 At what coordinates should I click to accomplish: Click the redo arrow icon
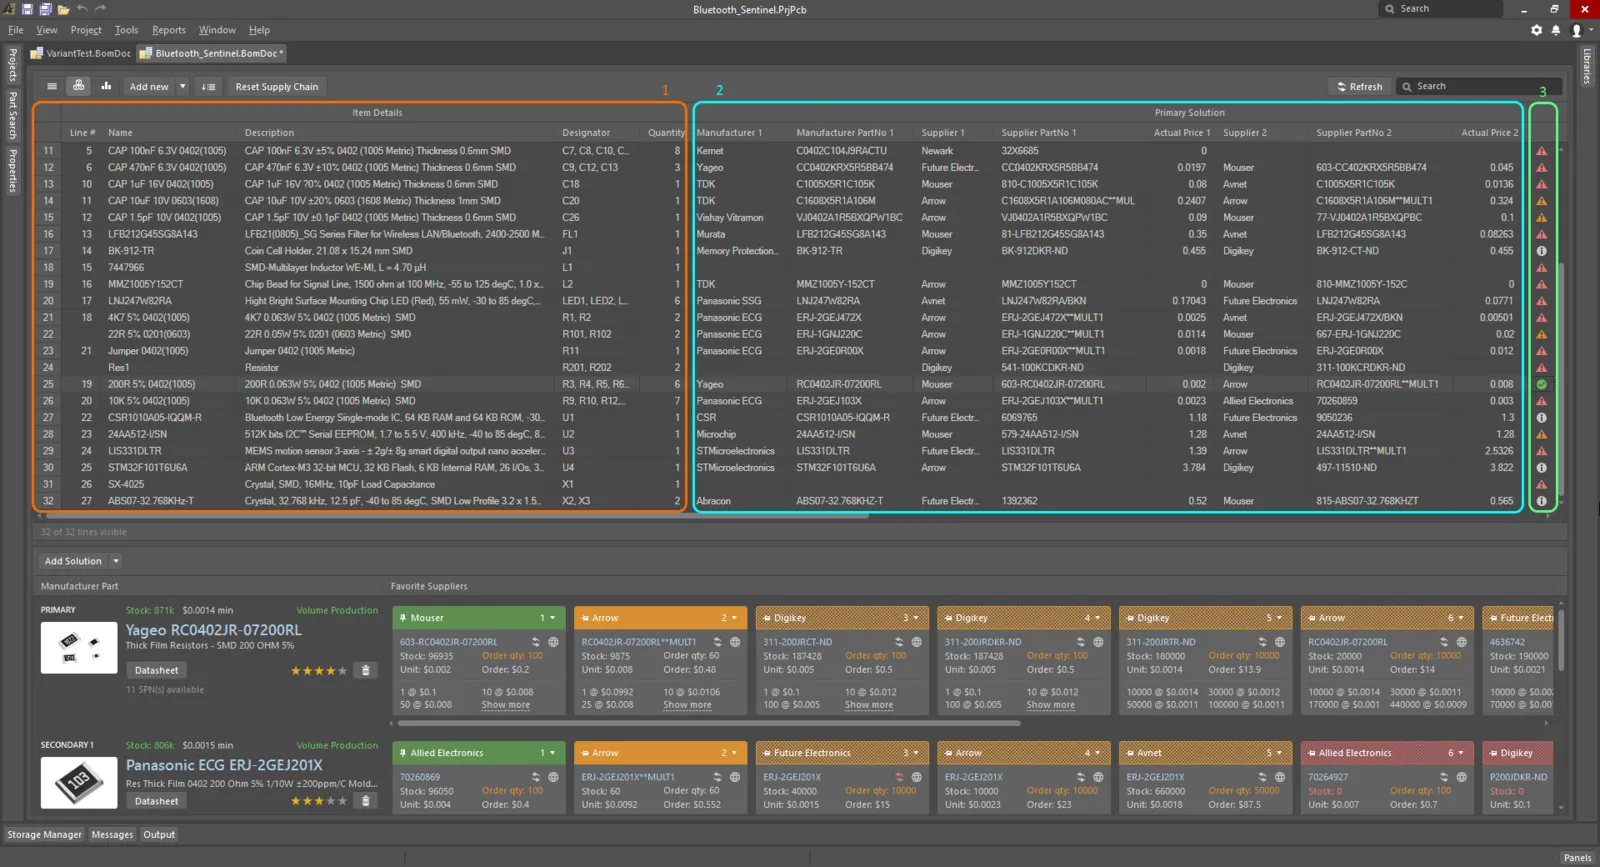[x=100, y=9]
